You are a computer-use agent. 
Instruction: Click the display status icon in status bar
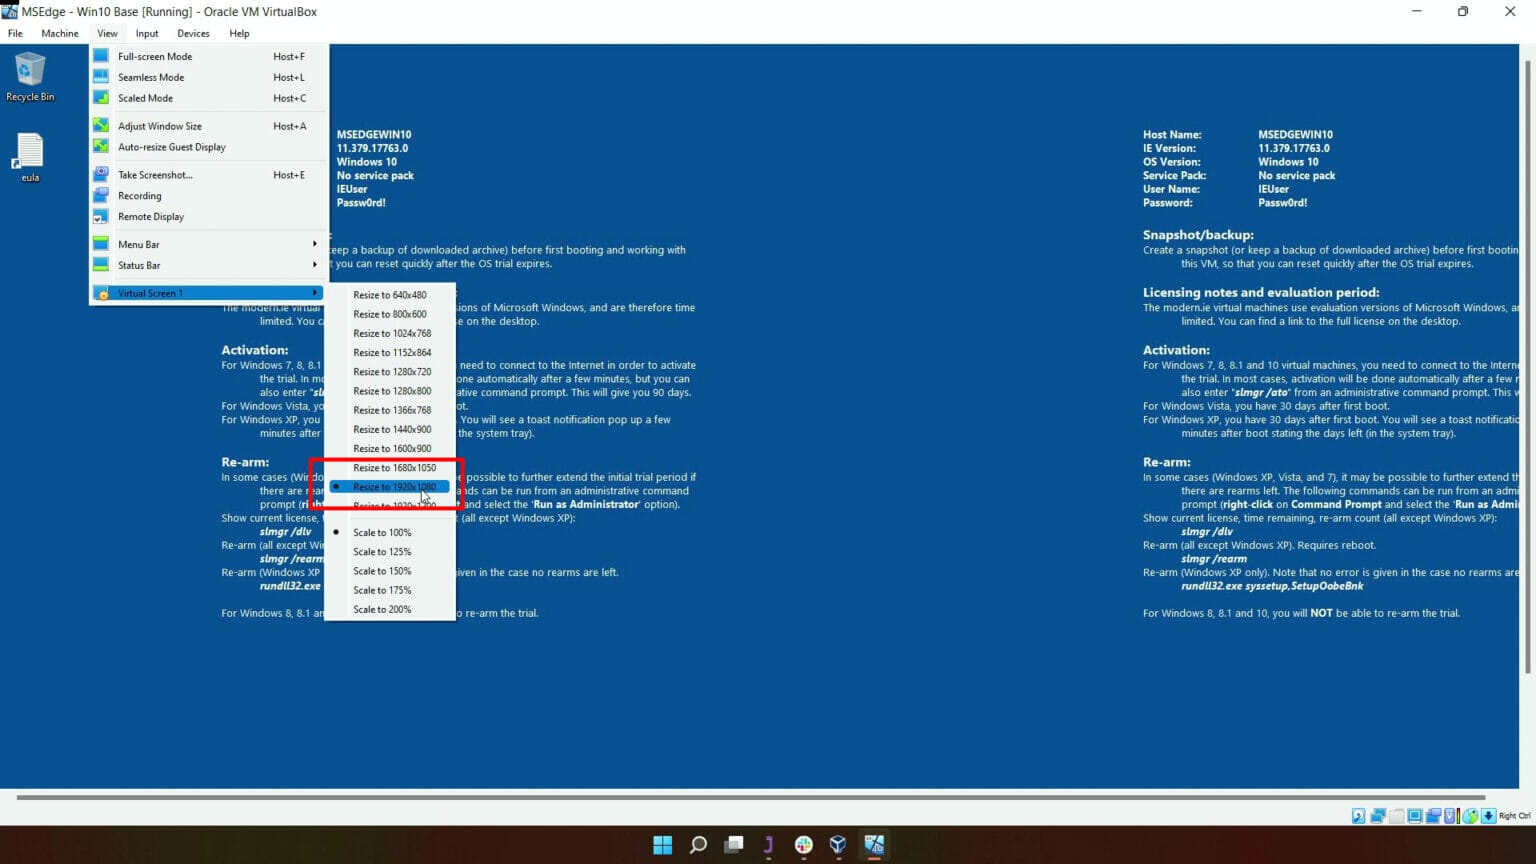(x=1415, y=816)
